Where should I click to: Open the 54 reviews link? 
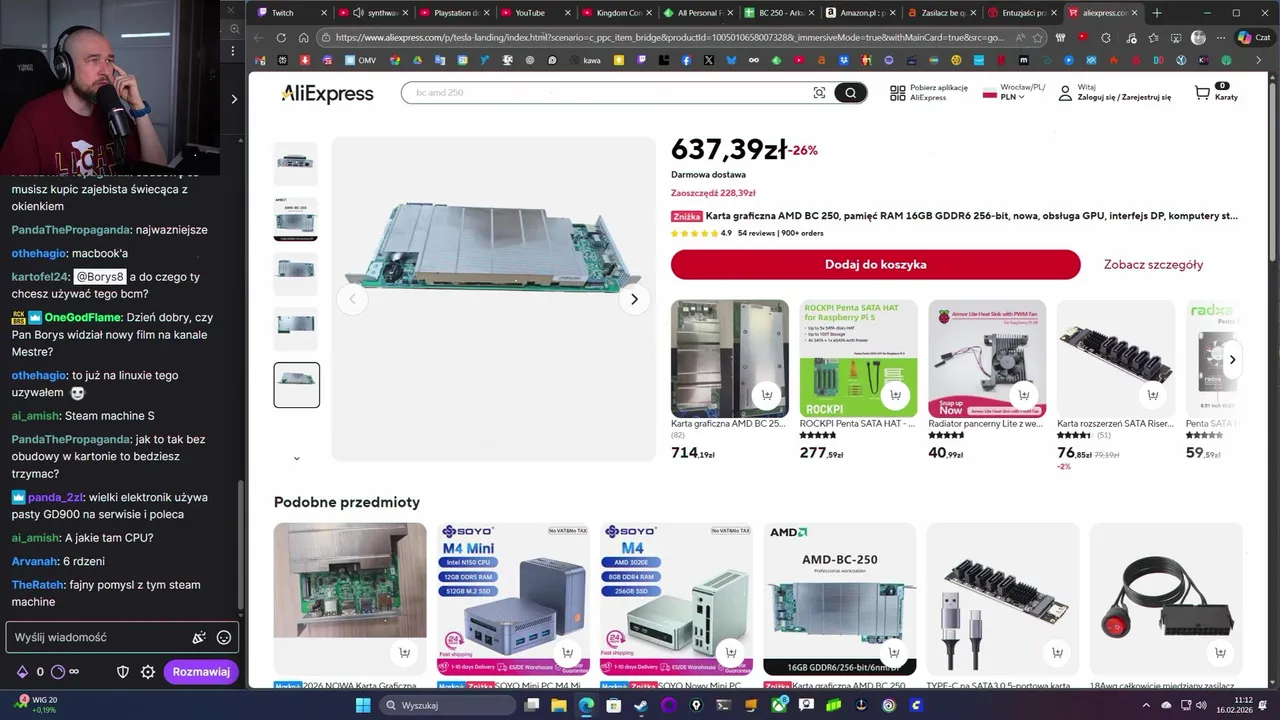coord(756,233)
